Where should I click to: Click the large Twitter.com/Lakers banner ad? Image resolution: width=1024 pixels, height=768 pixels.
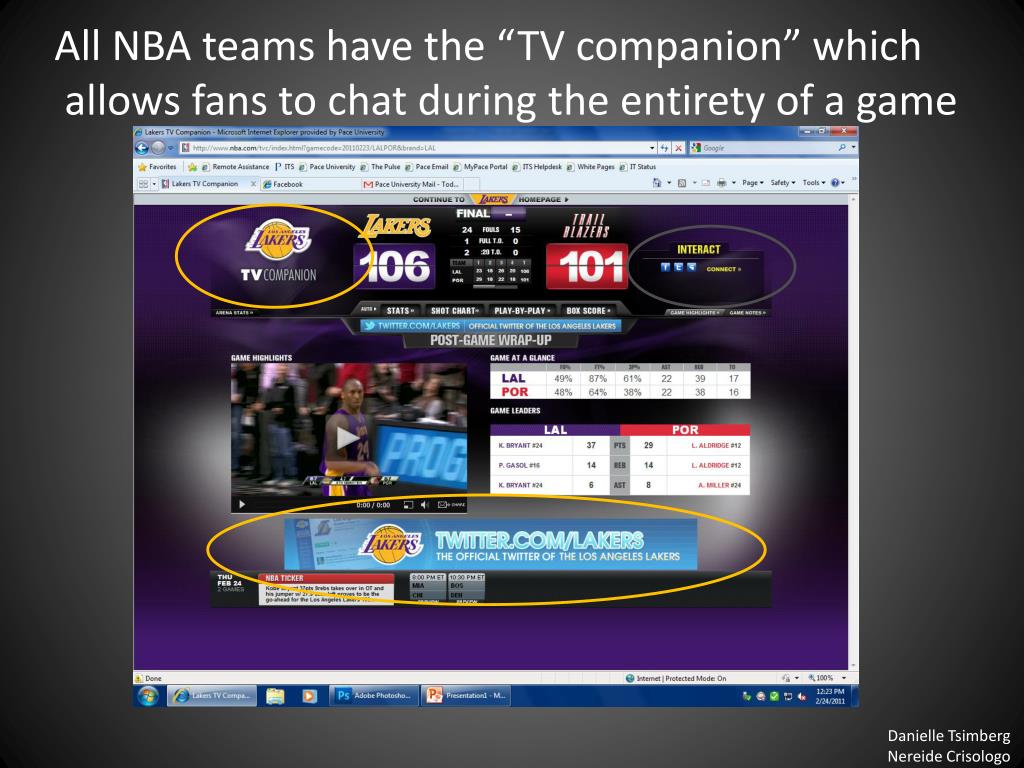click(x=491, y=544)
